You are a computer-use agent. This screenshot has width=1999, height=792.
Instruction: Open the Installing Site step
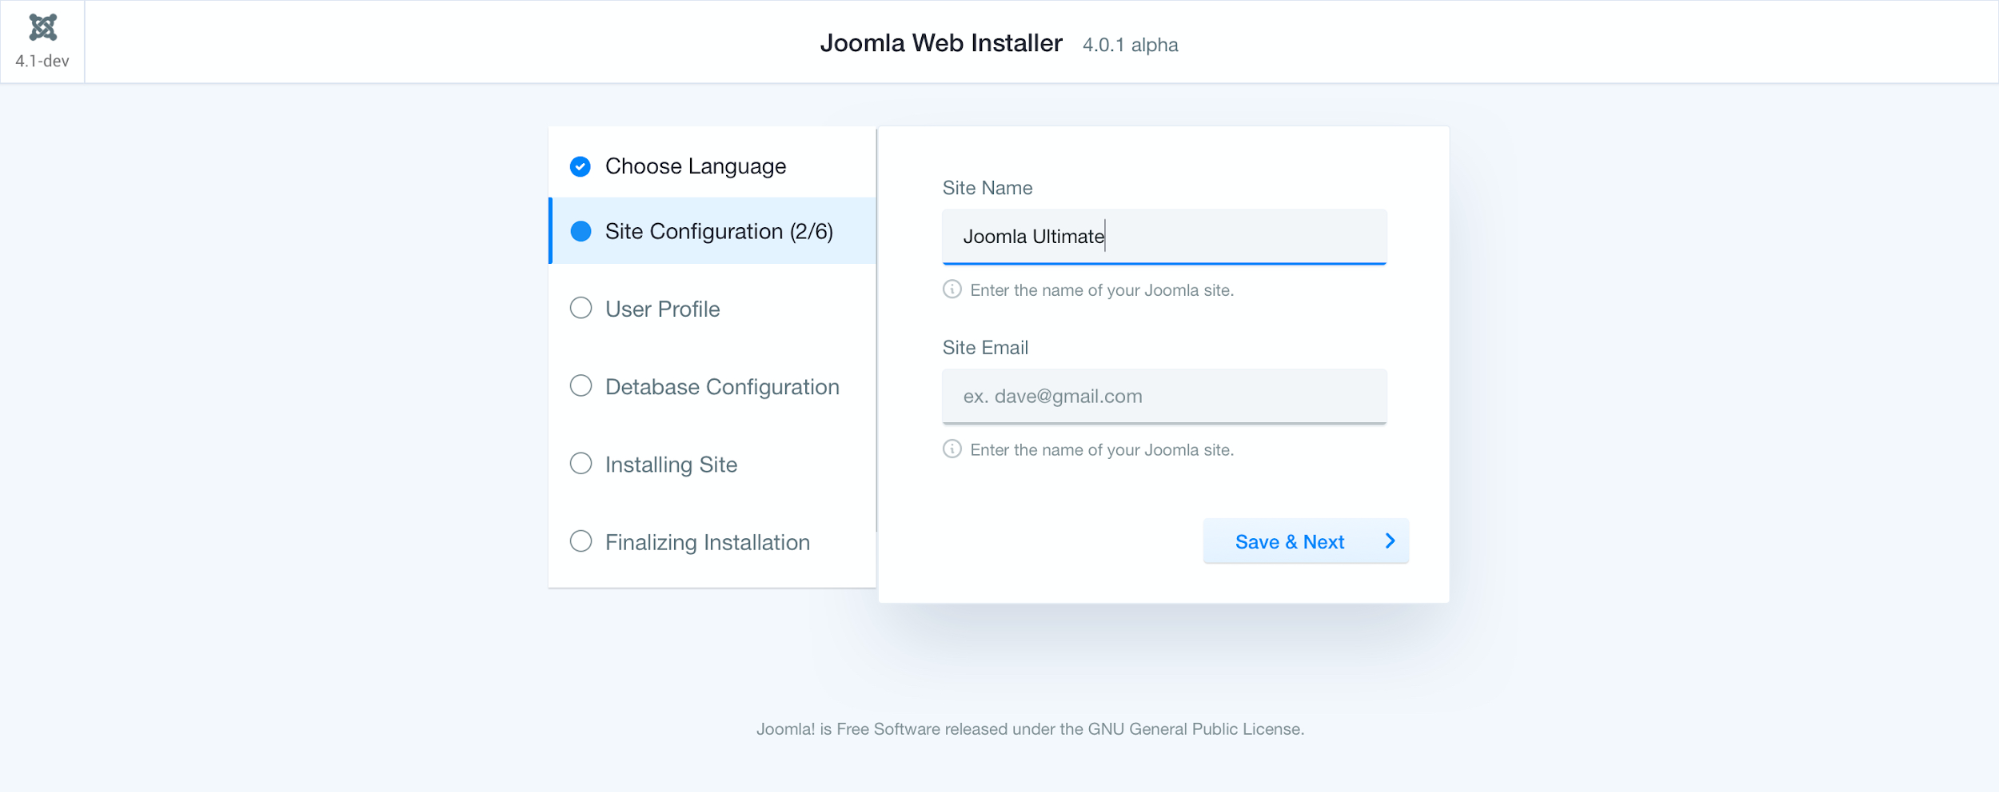pos(712,464)
